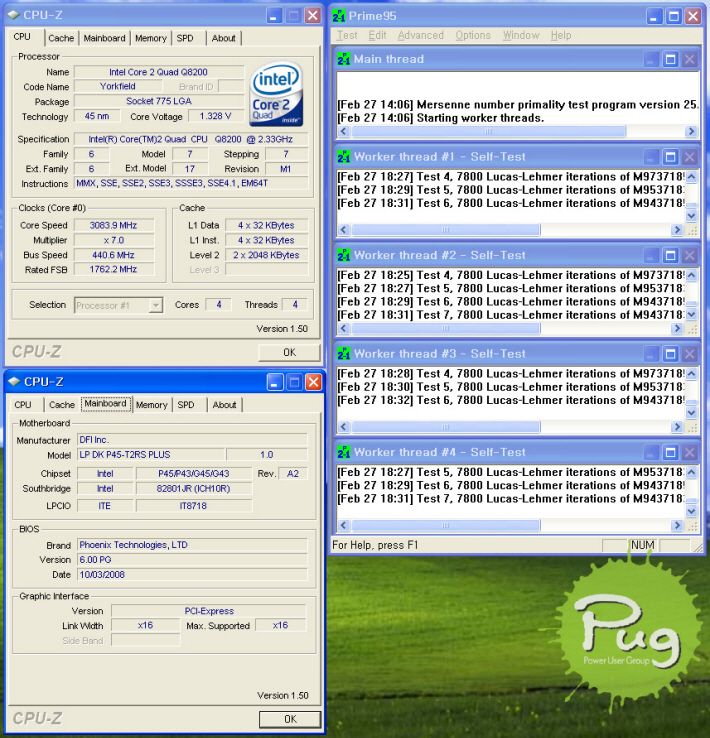Open Prime95 Edit menu
710x738 pixels.
(377, 35)
